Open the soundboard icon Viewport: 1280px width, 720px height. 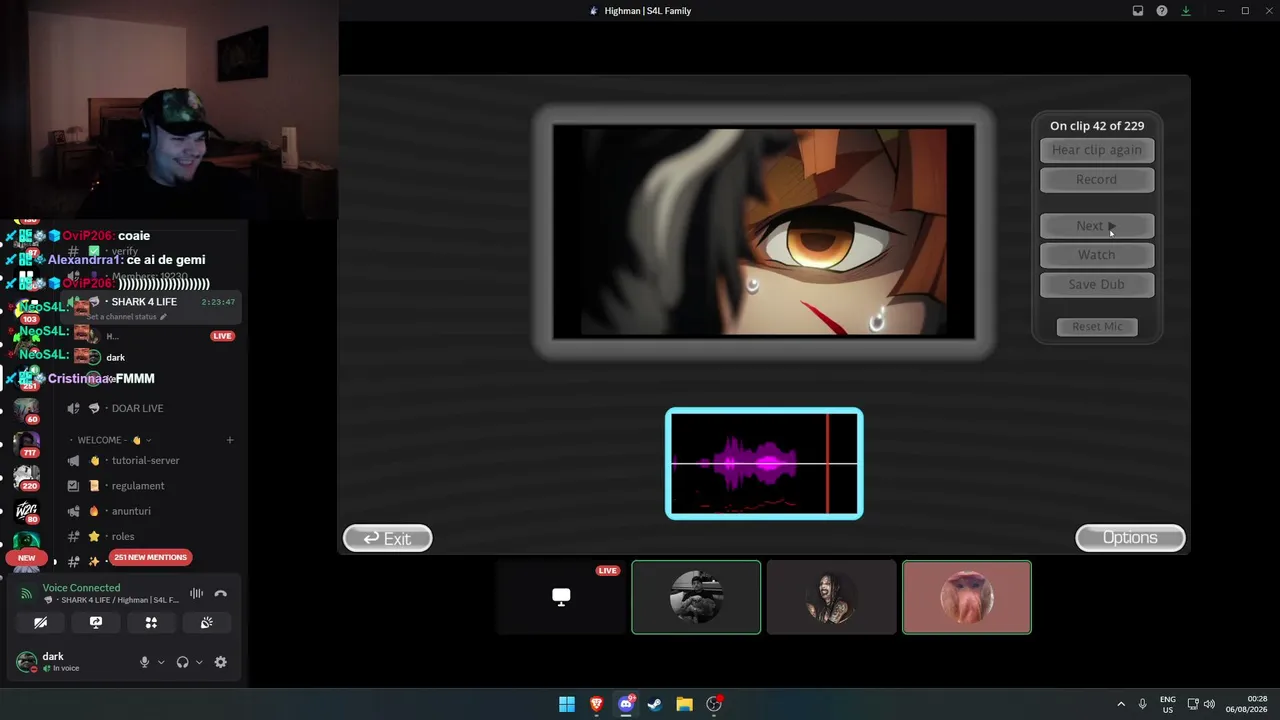click(x=206, y=622)
